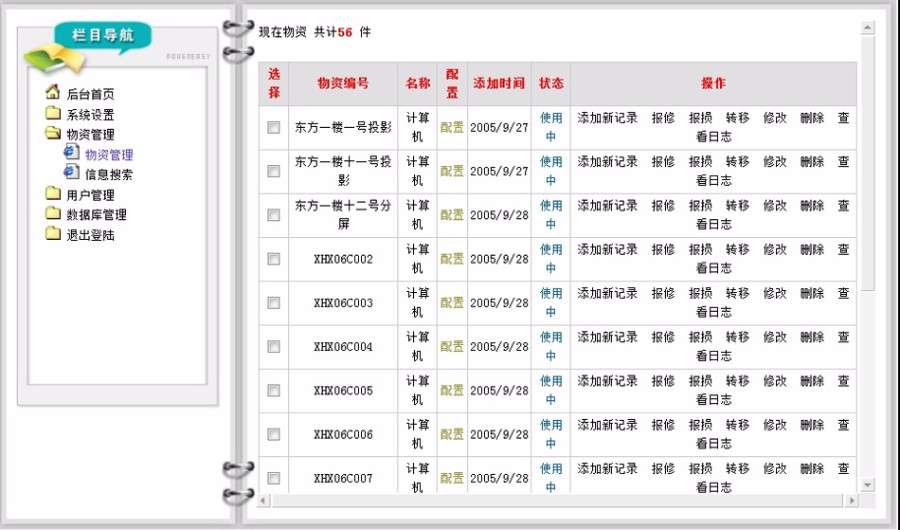
Task: Click the vertical scrollbar up arrow
Action: click(x=868, y=27)
